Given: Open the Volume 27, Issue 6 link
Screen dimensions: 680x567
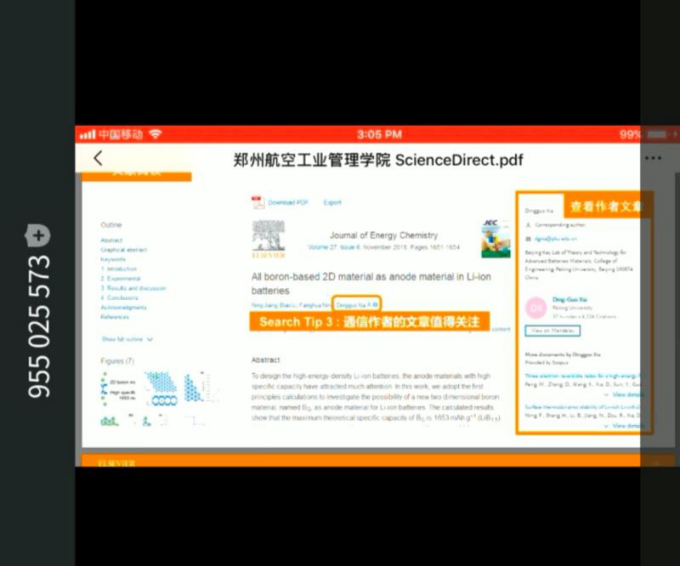Looking at the screenshot, I should click(334, 247).
